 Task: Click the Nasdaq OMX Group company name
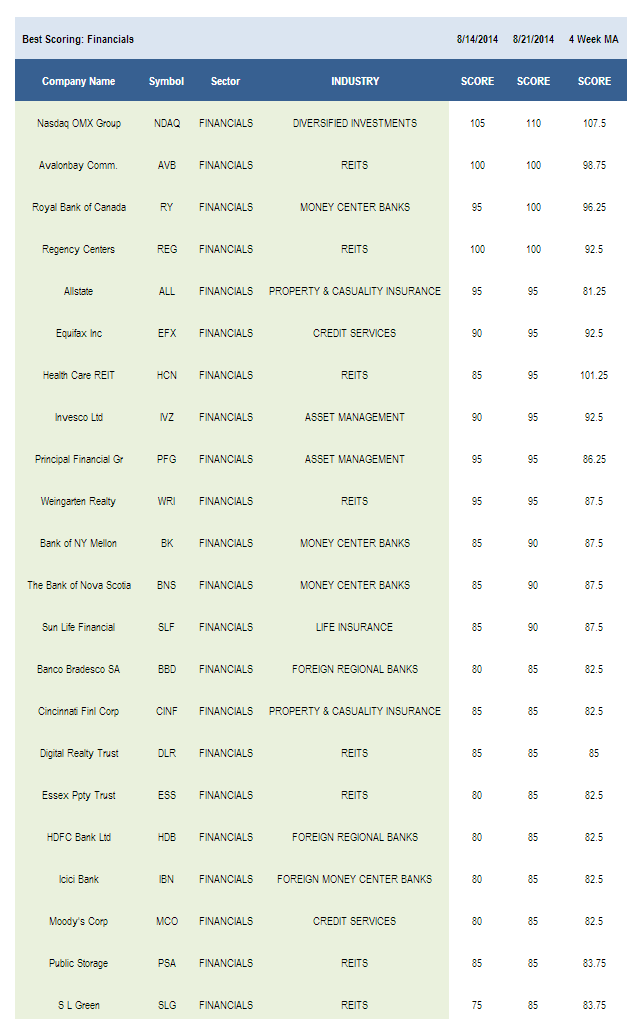coord(79,123)
